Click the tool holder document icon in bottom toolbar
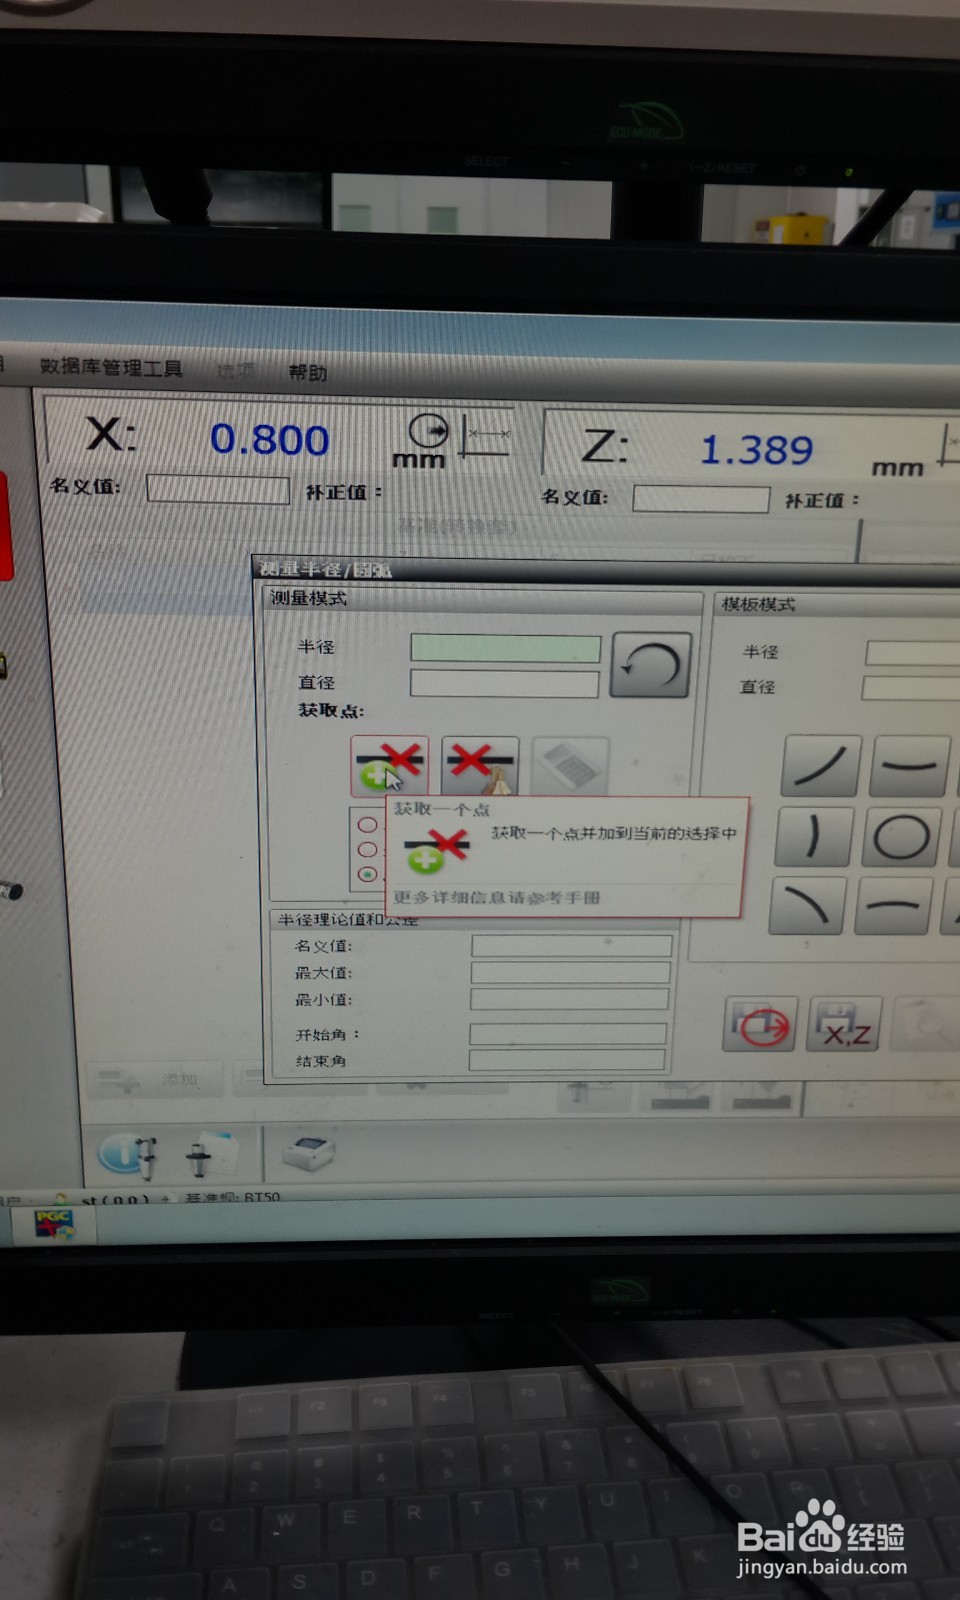Viewport: 960px width, 1600px height. (212, 1154)
